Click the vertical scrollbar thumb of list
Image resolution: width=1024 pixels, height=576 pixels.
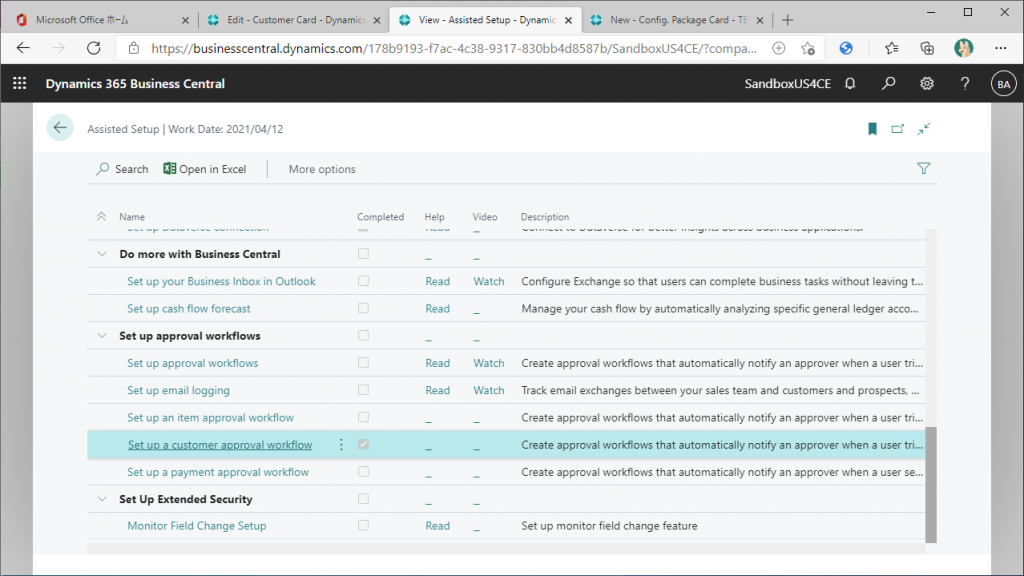(x=931, y=485)
